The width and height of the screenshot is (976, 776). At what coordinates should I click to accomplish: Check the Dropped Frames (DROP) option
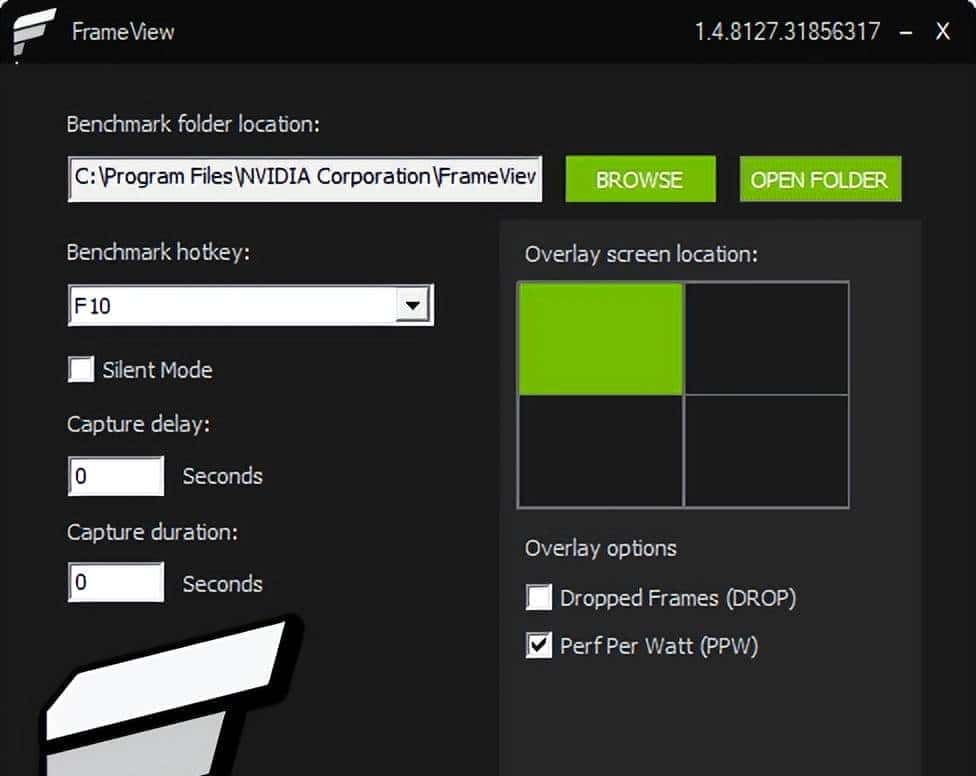pos(539,597)
